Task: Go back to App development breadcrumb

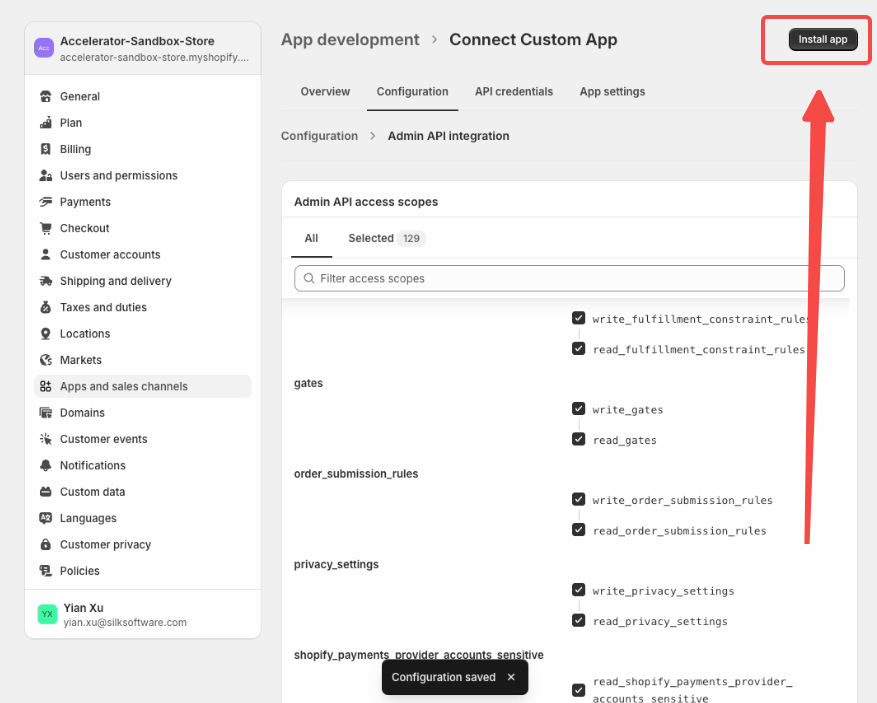Action: pos(350,40)
